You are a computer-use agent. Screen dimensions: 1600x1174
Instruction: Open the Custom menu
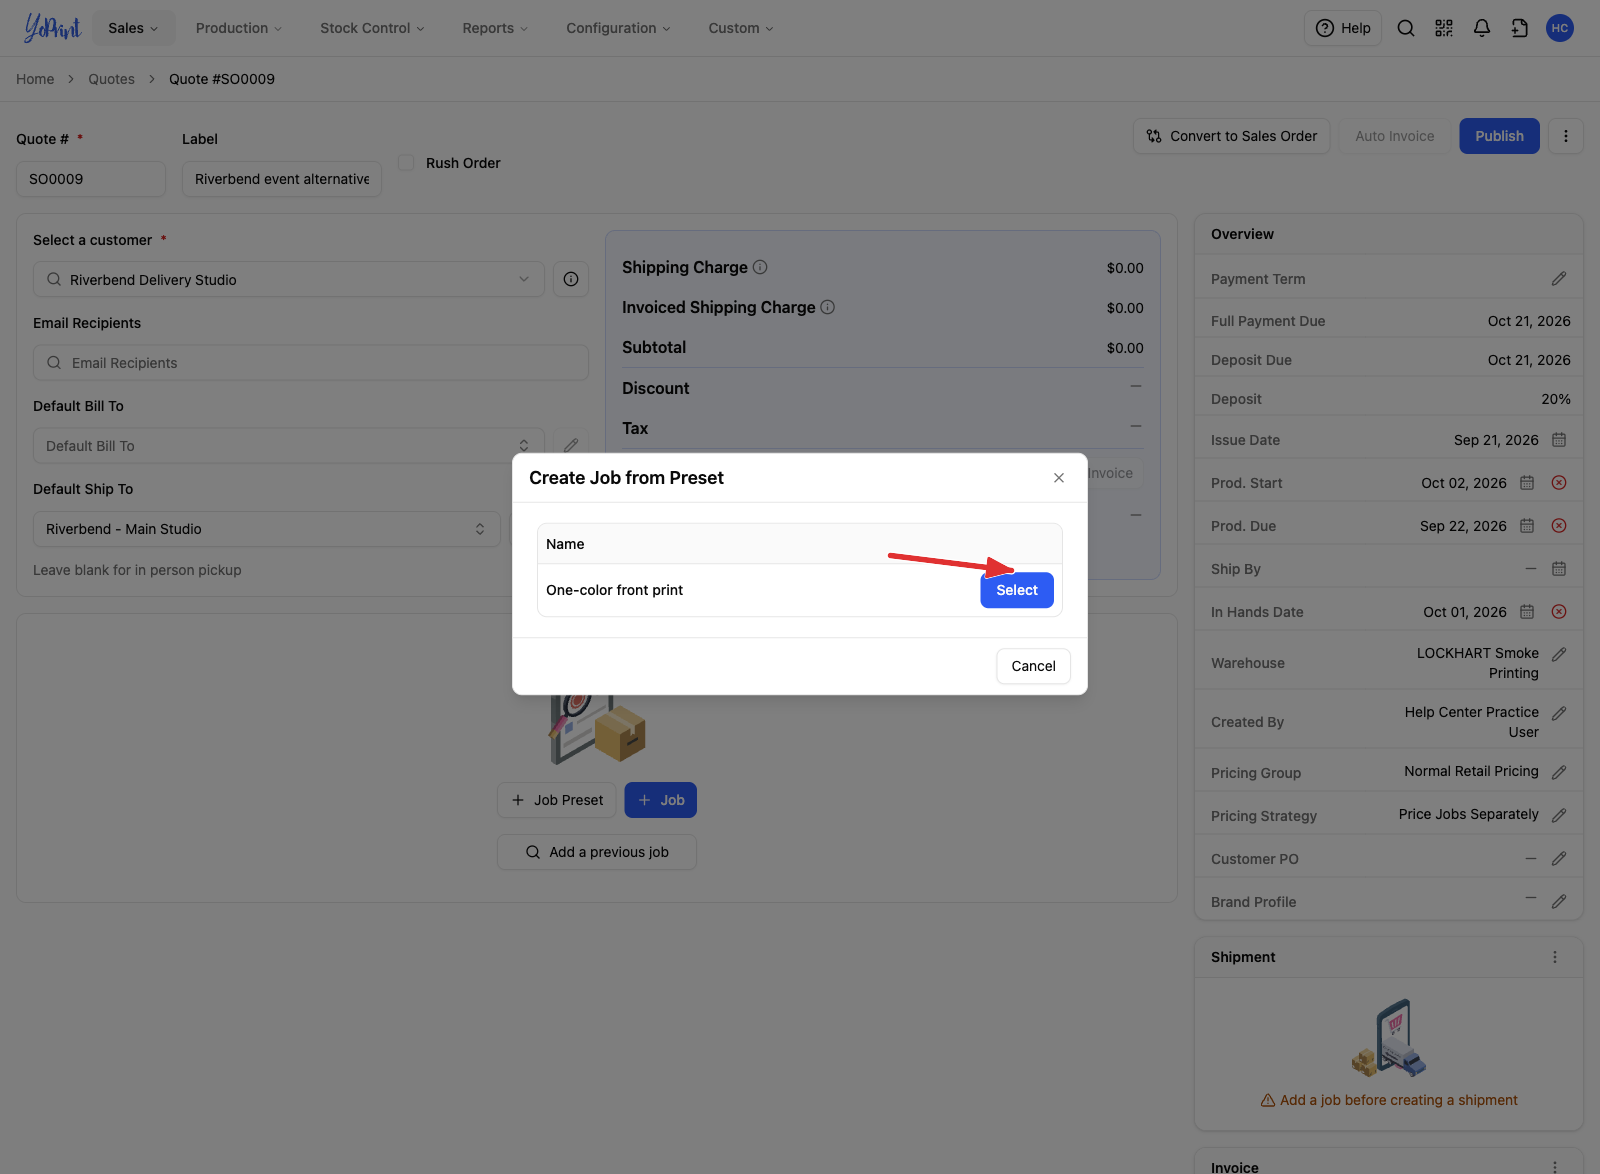point(741,28)
